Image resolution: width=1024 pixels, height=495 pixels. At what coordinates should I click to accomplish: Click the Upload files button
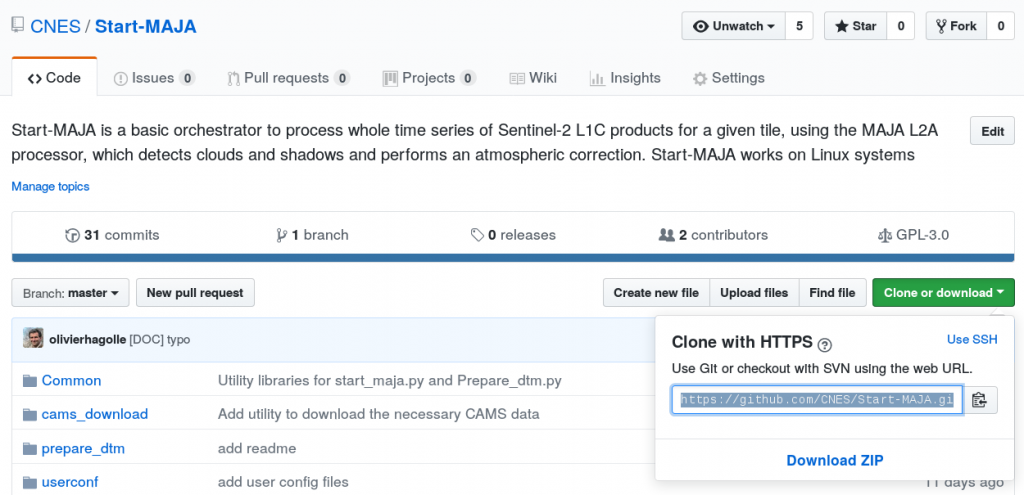(754, 293)
